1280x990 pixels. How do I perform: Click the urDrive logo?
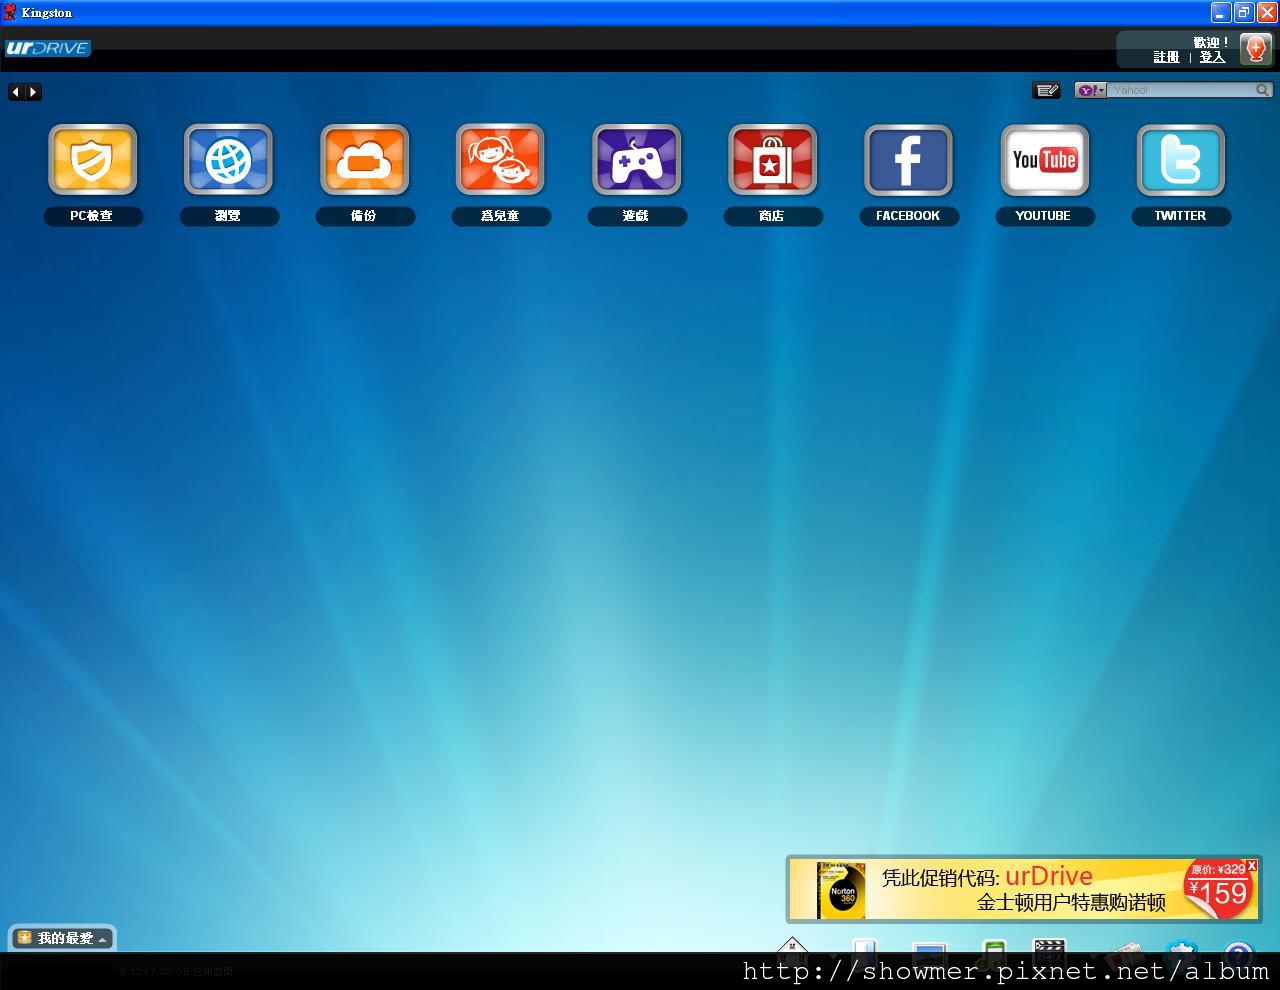[47, 48]
